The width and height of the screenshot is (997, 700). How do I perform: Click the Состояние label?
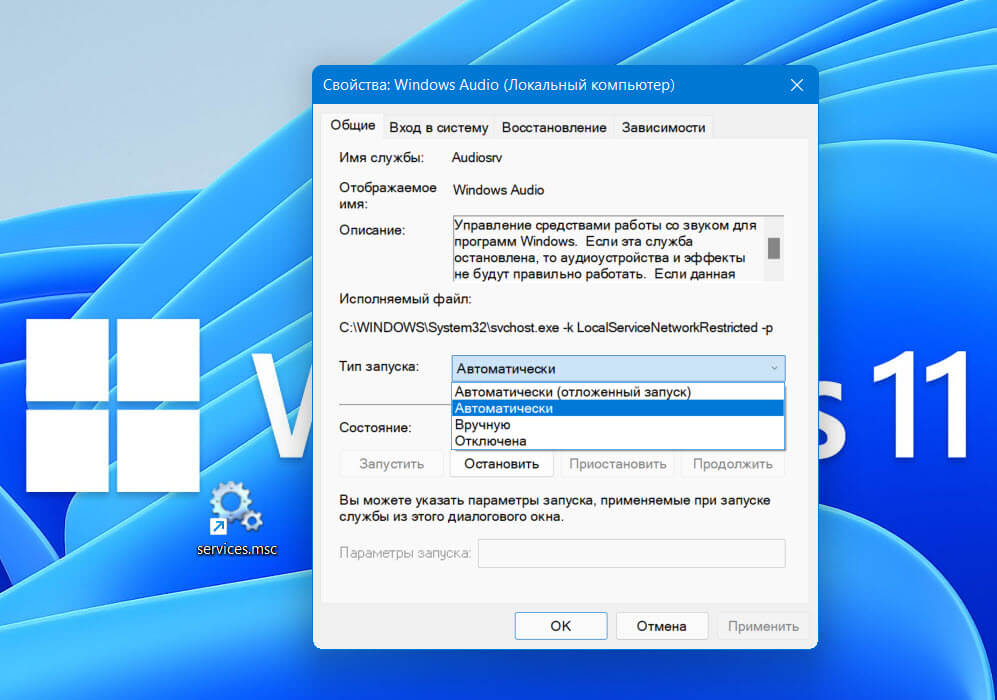tap(375, 428)
